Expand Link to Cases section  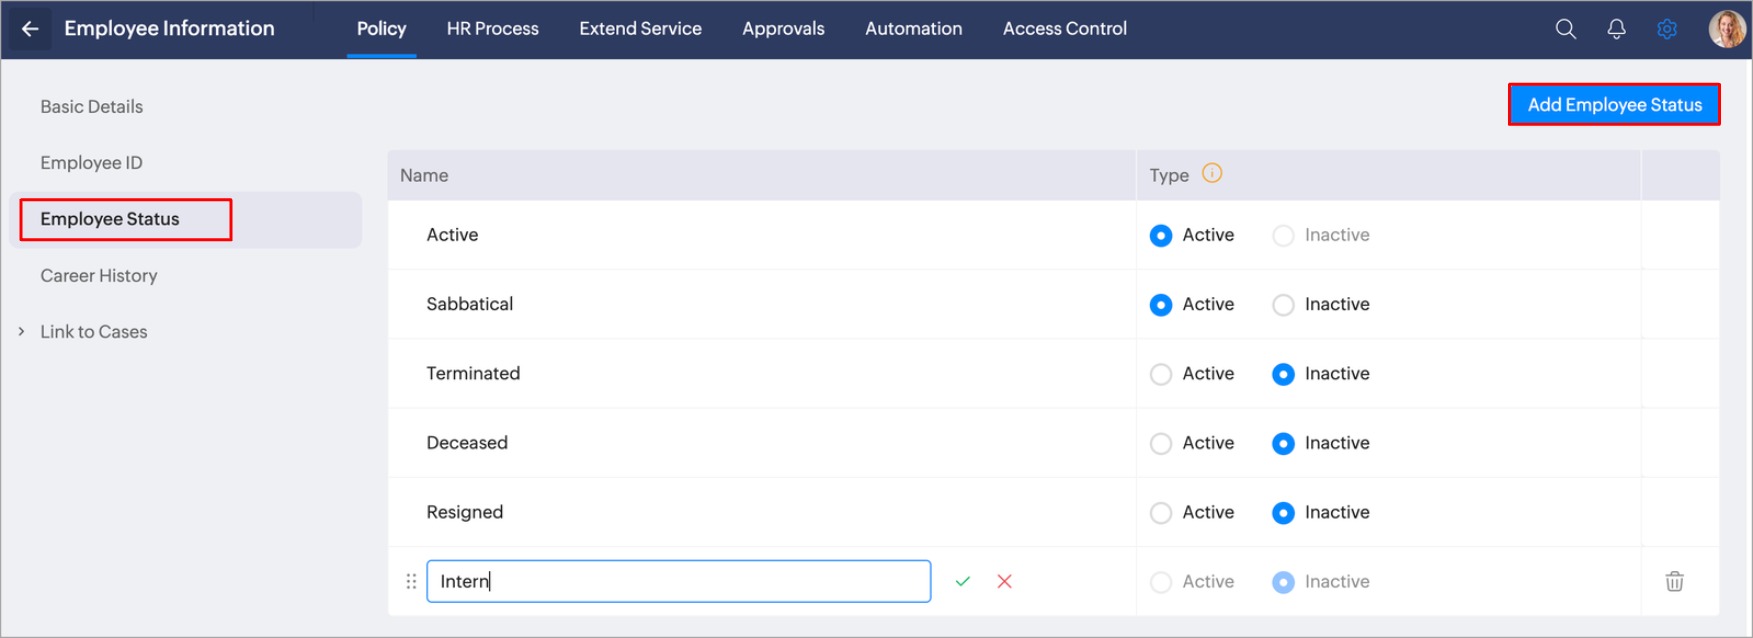[22, 331]
